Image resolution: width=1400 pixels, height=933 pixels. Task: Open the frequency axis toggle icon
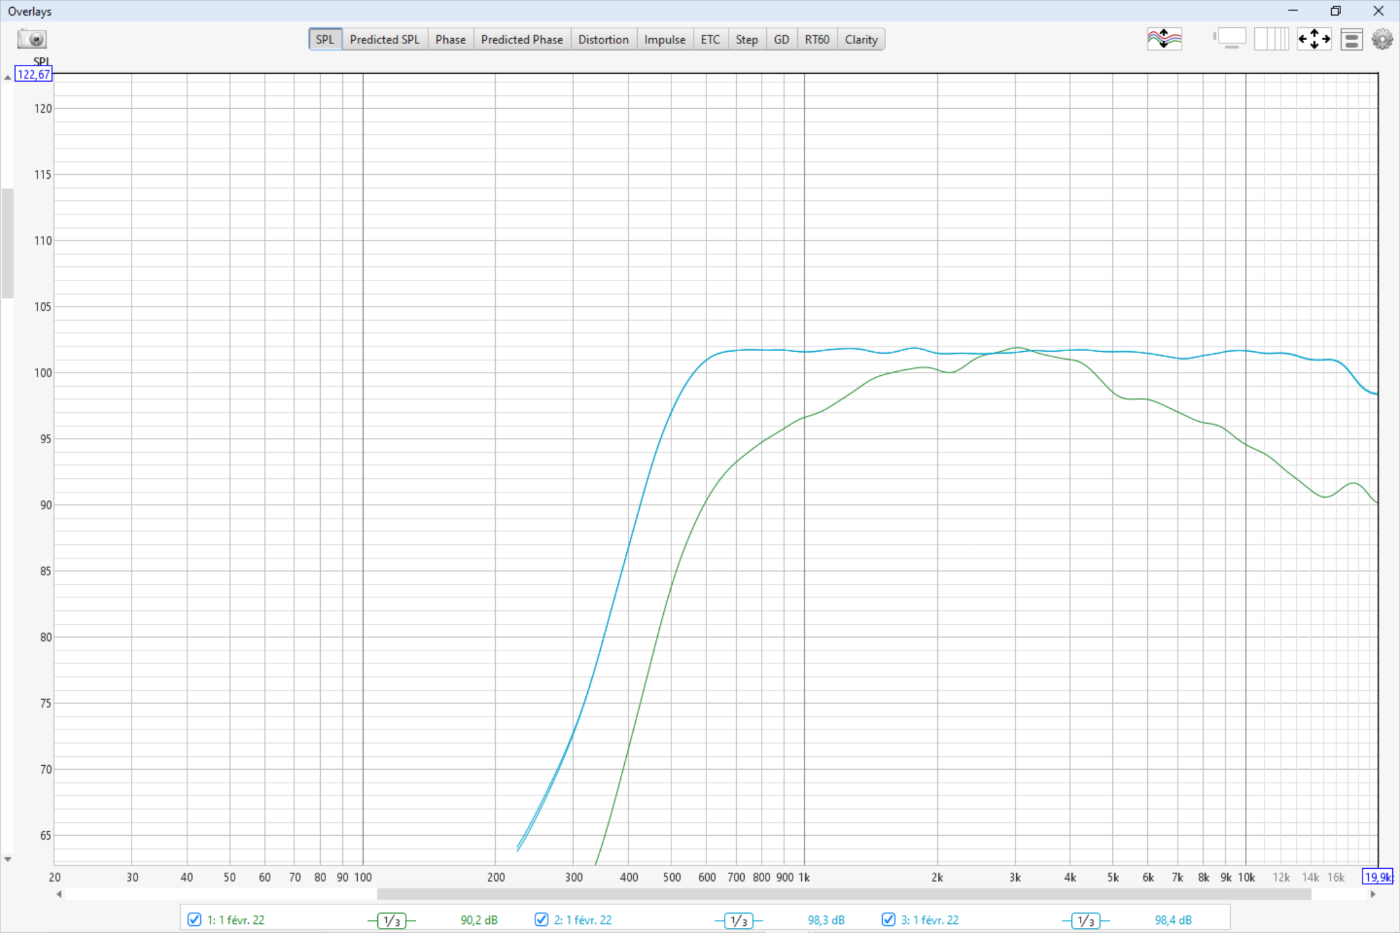point(1271,39)
